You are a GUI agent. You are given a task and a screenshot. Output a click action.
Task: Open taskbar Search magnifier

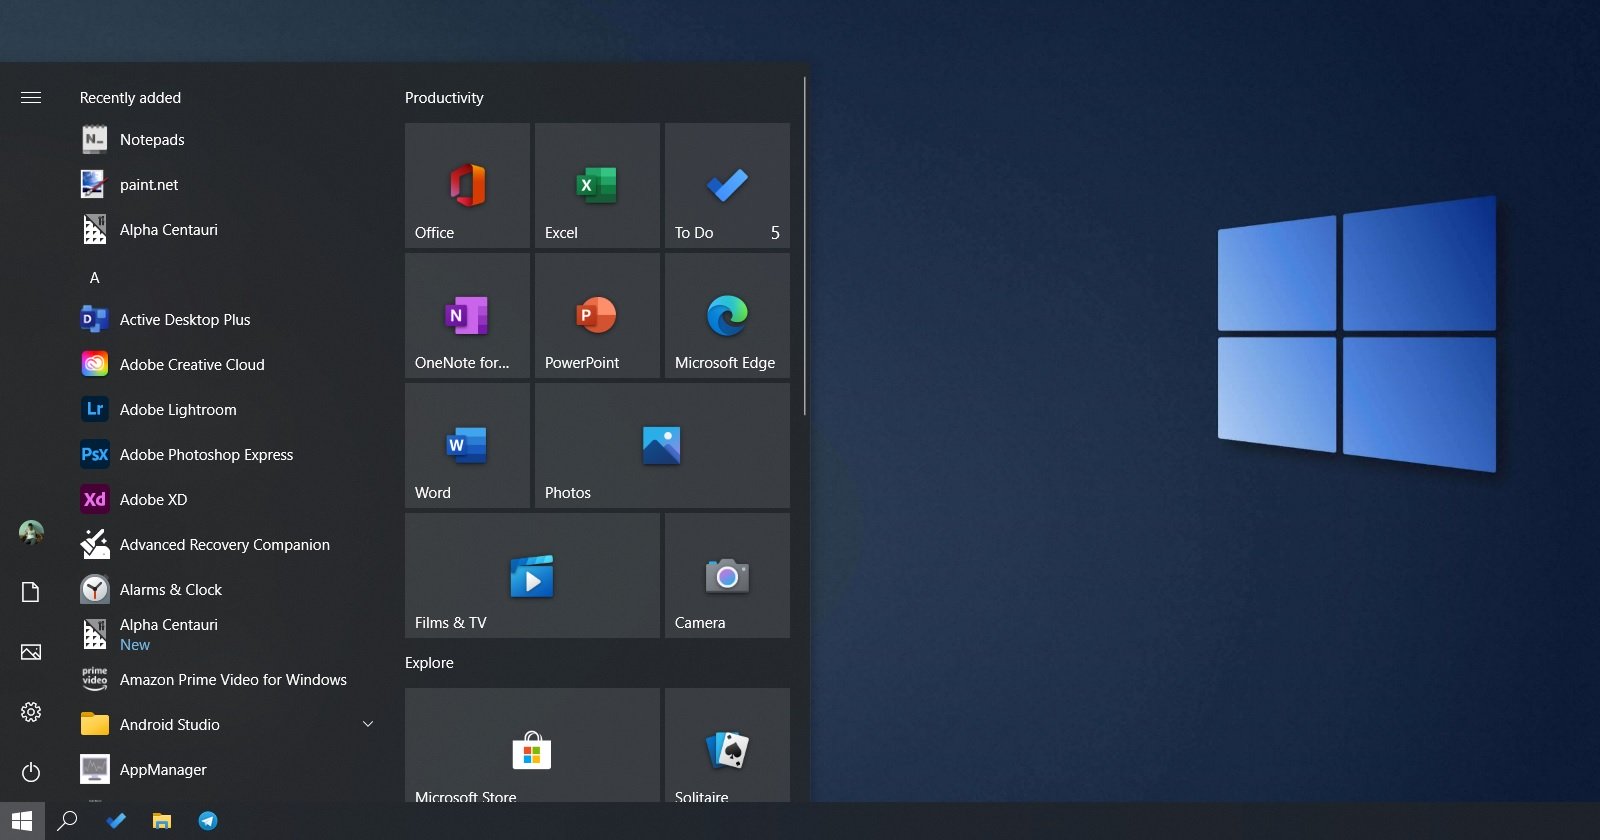67,821
